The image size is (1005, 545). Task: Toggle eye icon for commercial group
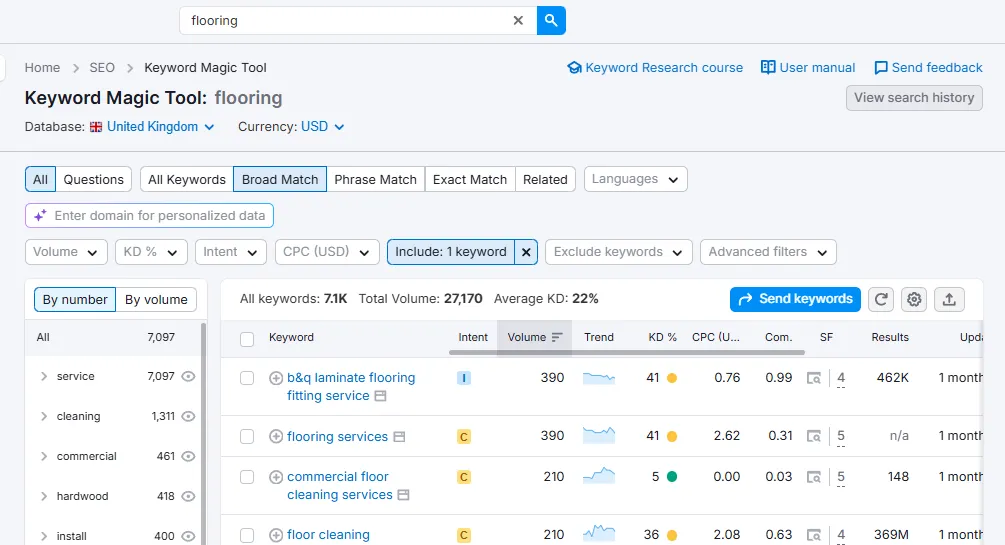click(x=188, y=456)
